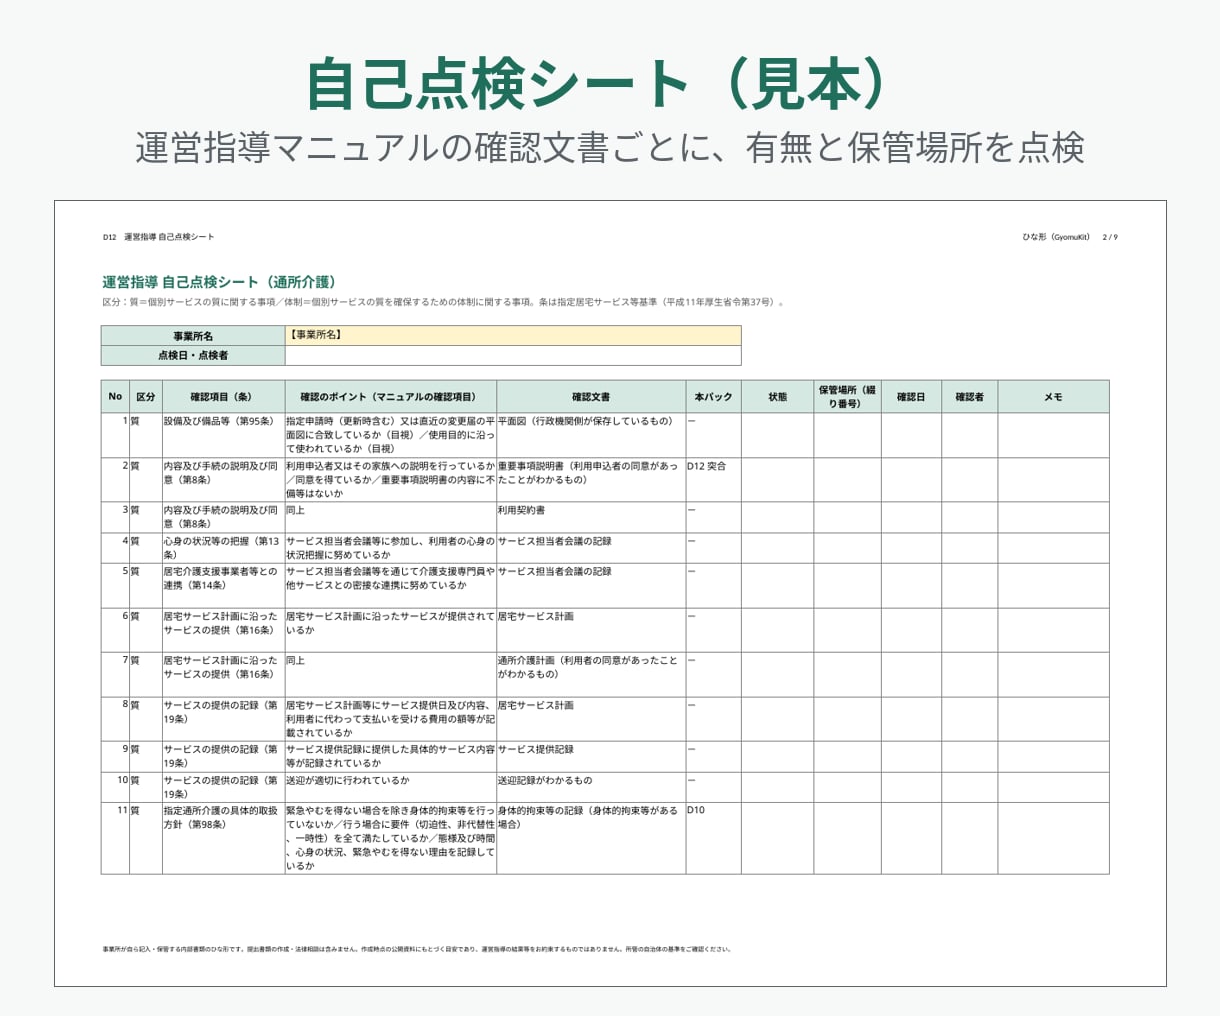Click the ひな形（GyomuKit） 2 / 9 page label

point(1070,237)
